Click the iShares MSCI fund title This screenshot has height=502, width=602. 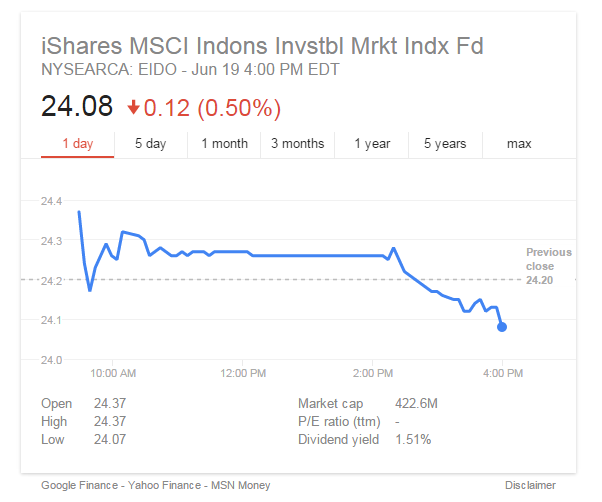point(262,46)
